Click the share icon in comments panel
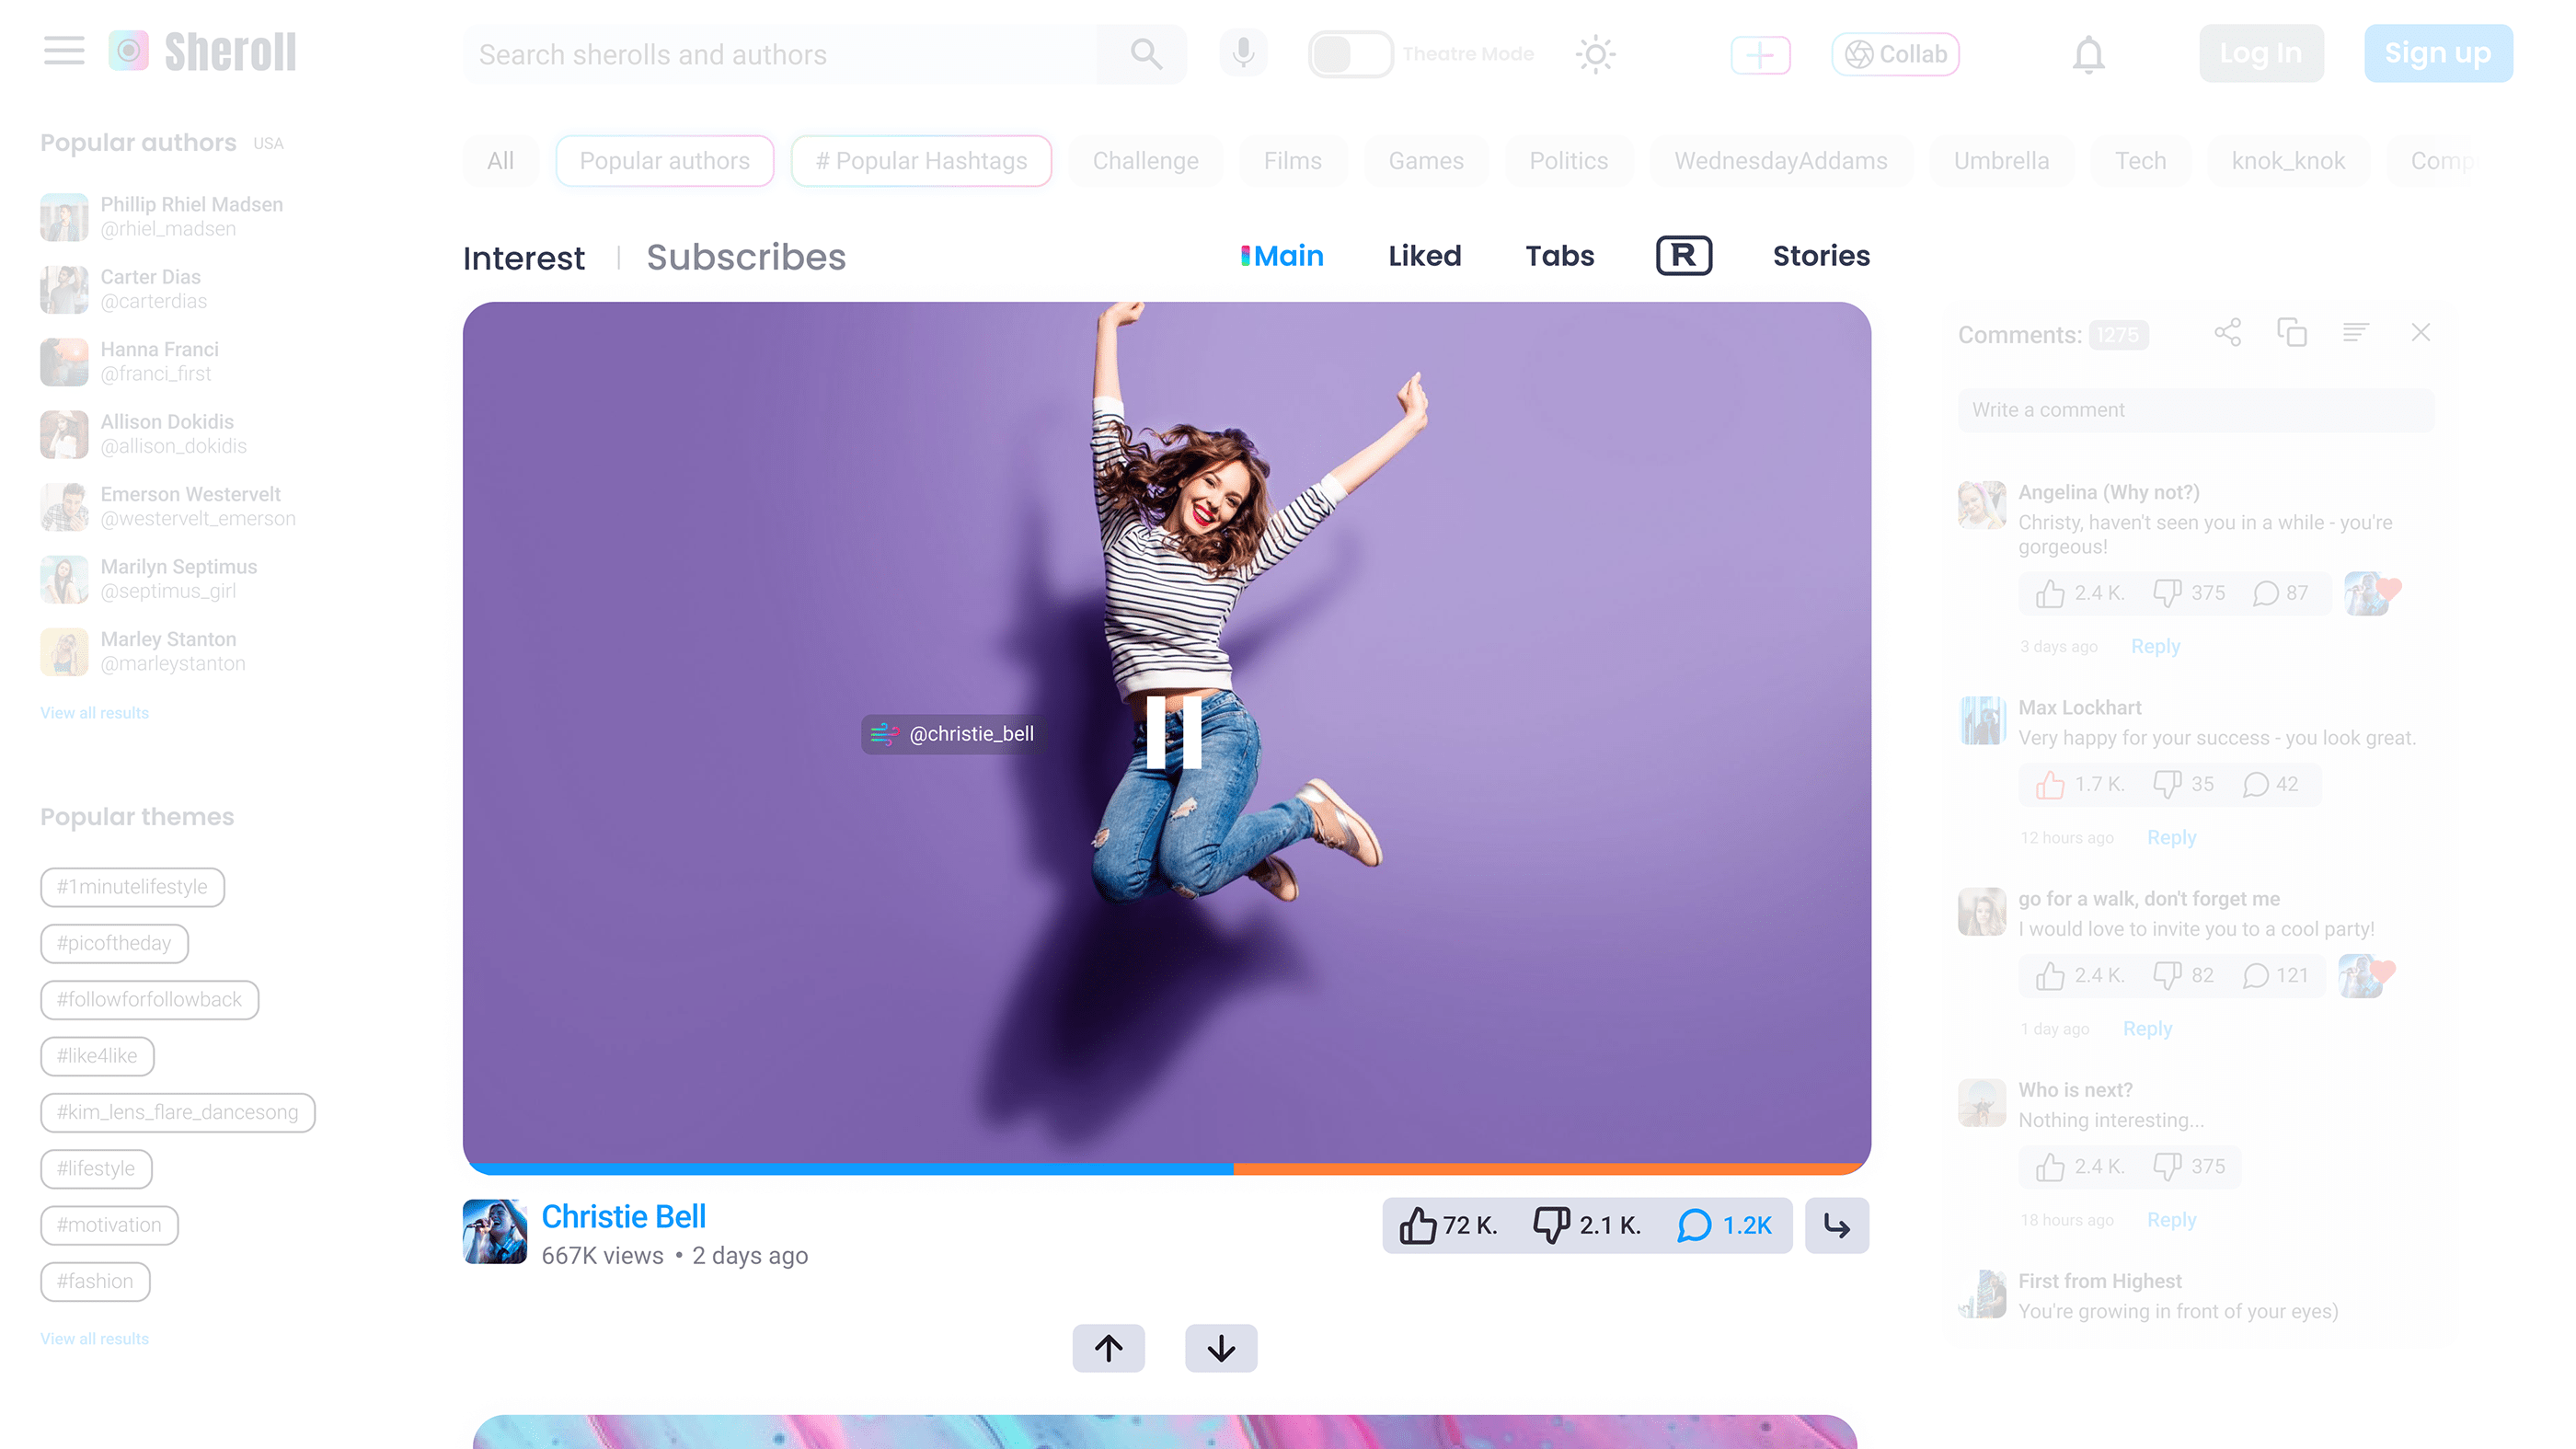The width and height of the screenshot is (2576, 1449). (2227, 333)
